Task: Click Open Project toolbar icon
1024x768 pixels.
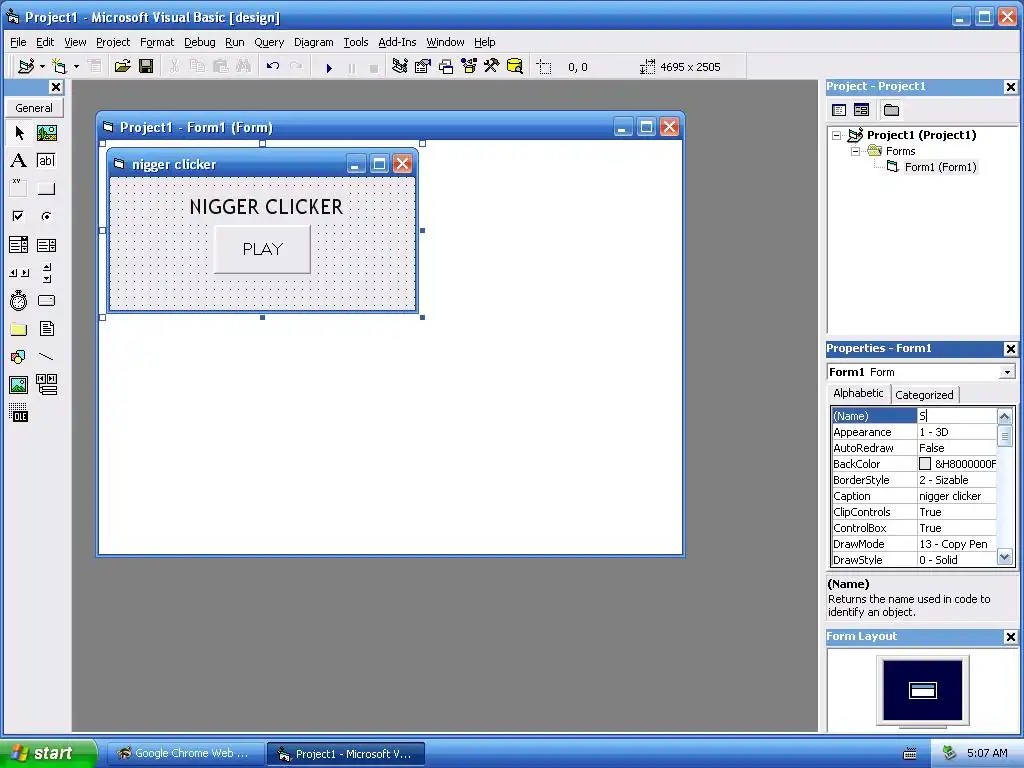Action: coord(122,66)
